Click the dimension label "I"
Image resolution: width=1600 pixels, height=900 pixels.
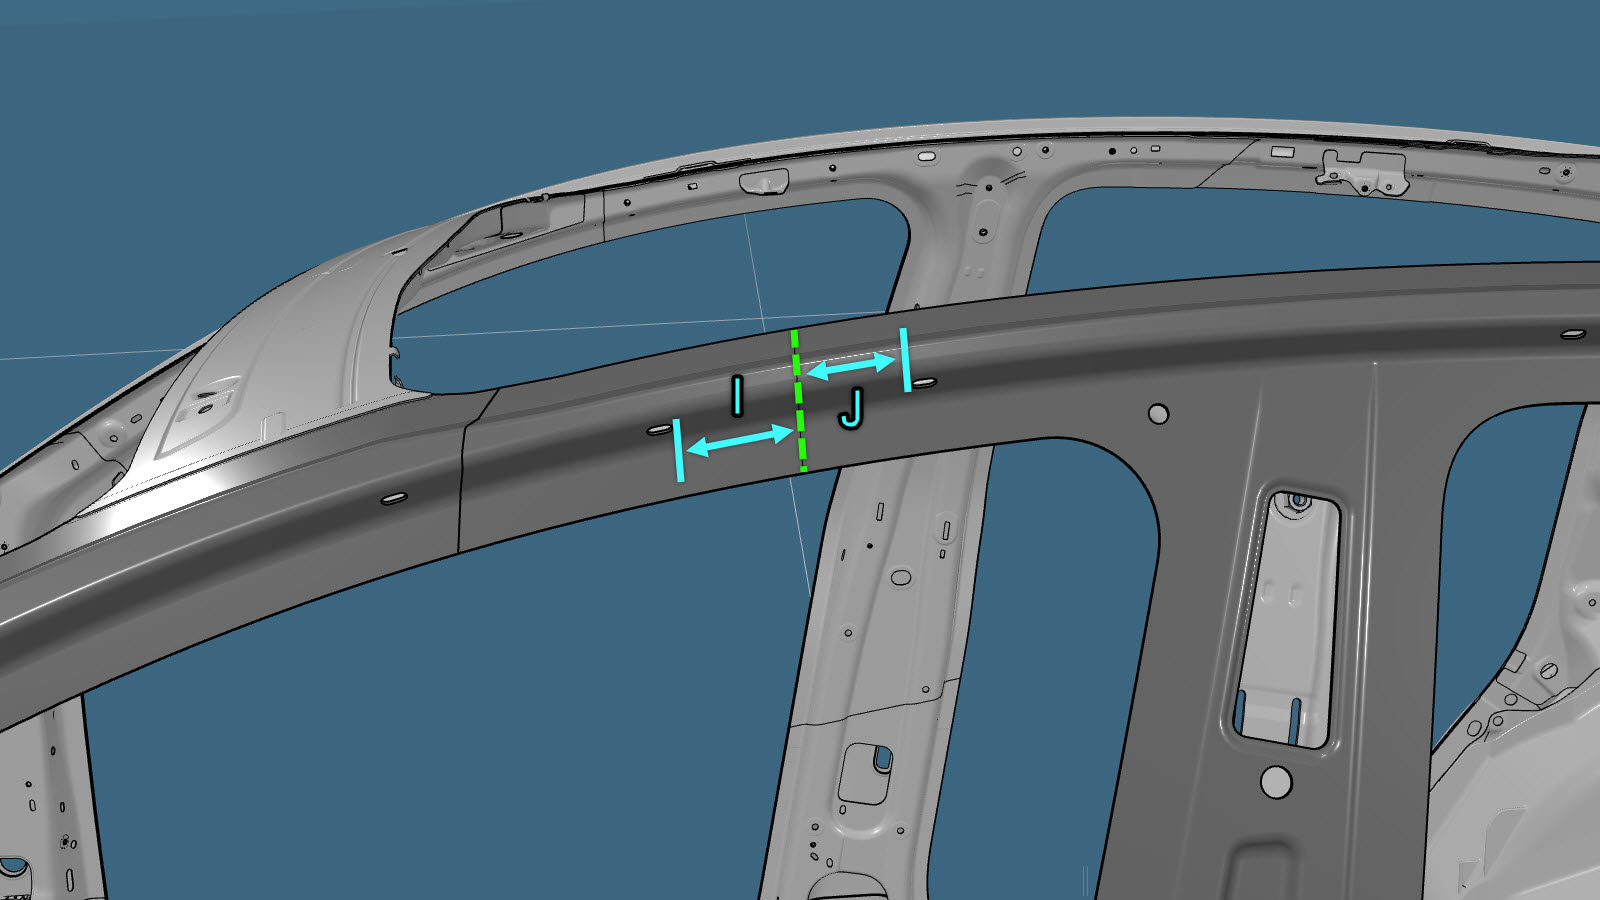click(x=738, y=396)
